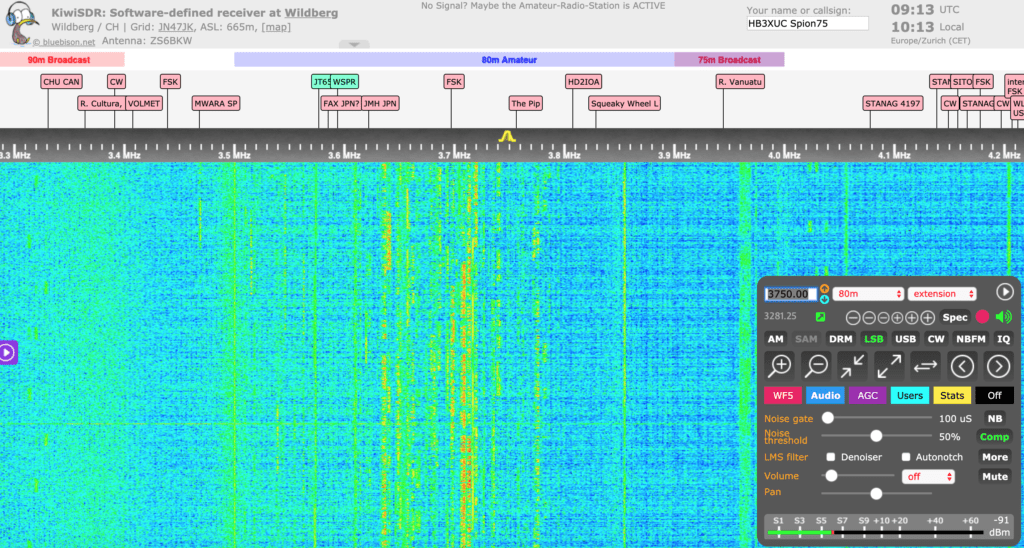Open the [map] link in header
The image size is (1024, 548).
click(276, 27)
